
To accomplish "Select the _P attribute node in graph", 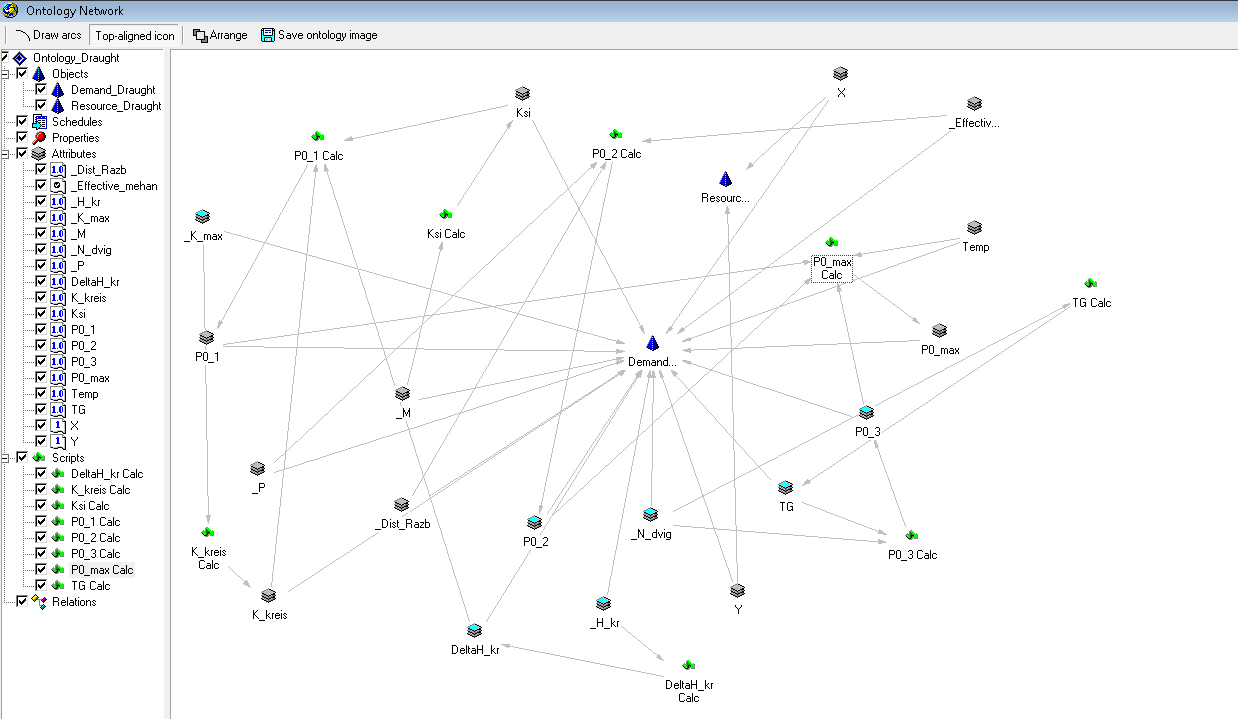I will coord(257,468).
